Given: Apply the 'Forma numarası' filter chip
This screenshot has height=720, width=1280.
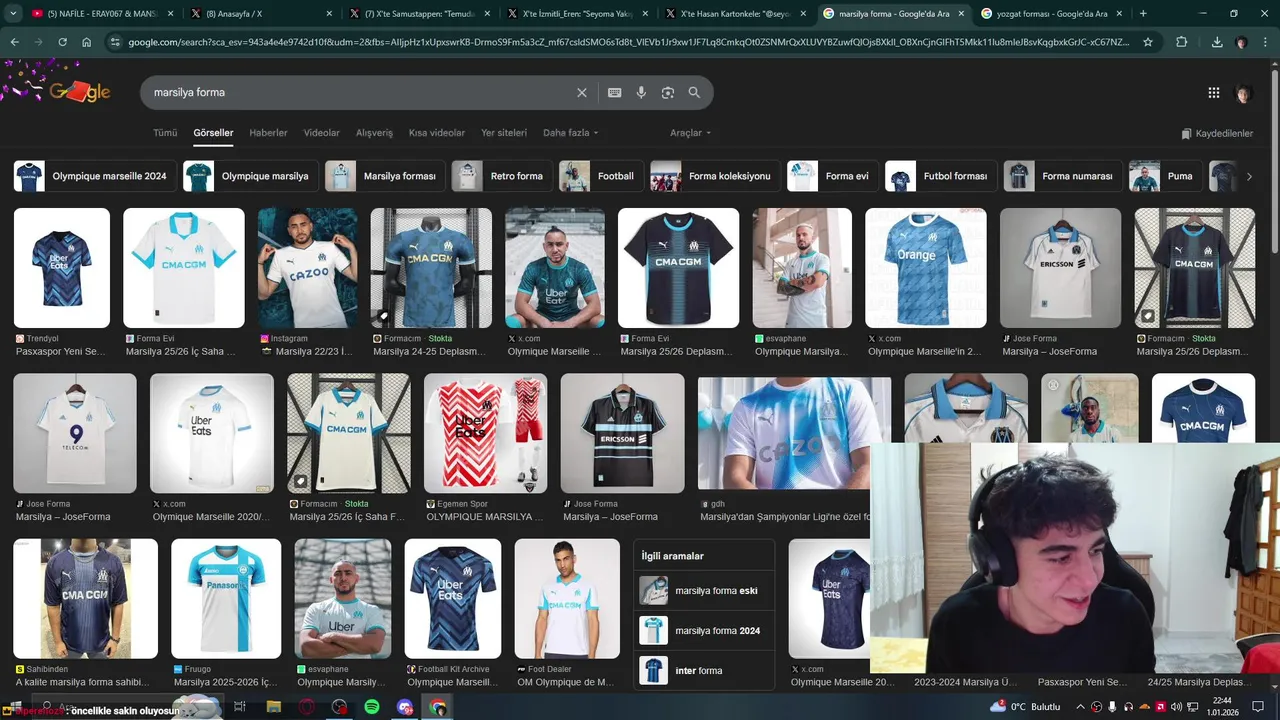Looking at the screenshot, I should click(1062, 176).
